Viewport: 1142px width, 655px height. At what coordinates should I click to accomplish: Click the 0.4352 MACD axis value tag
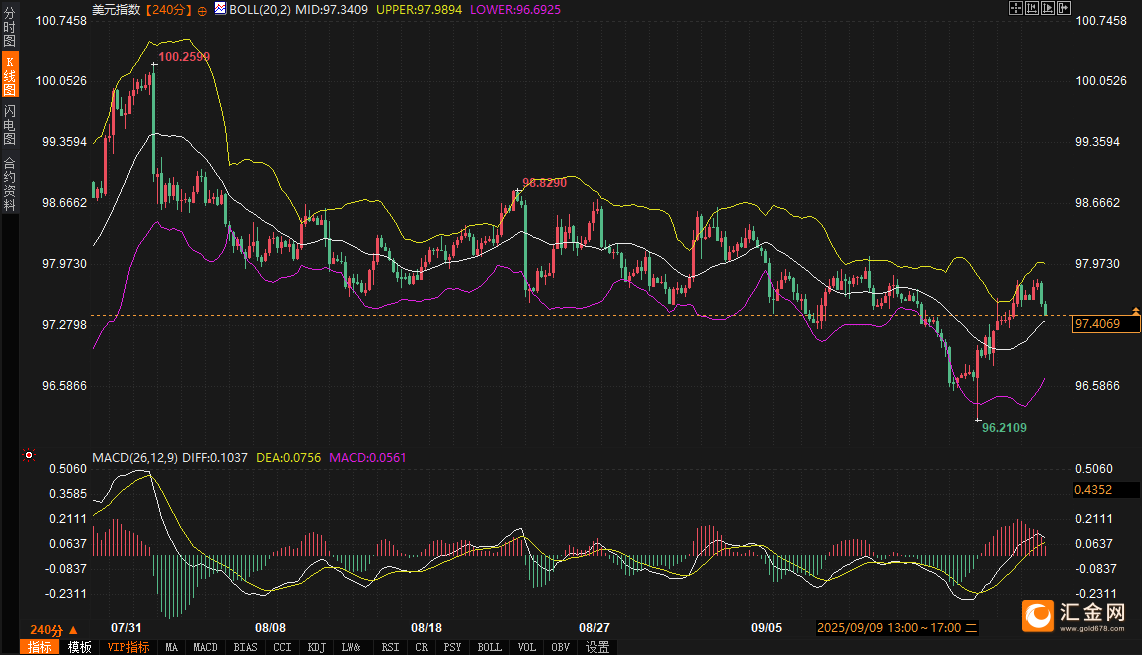click(1106, 490)
